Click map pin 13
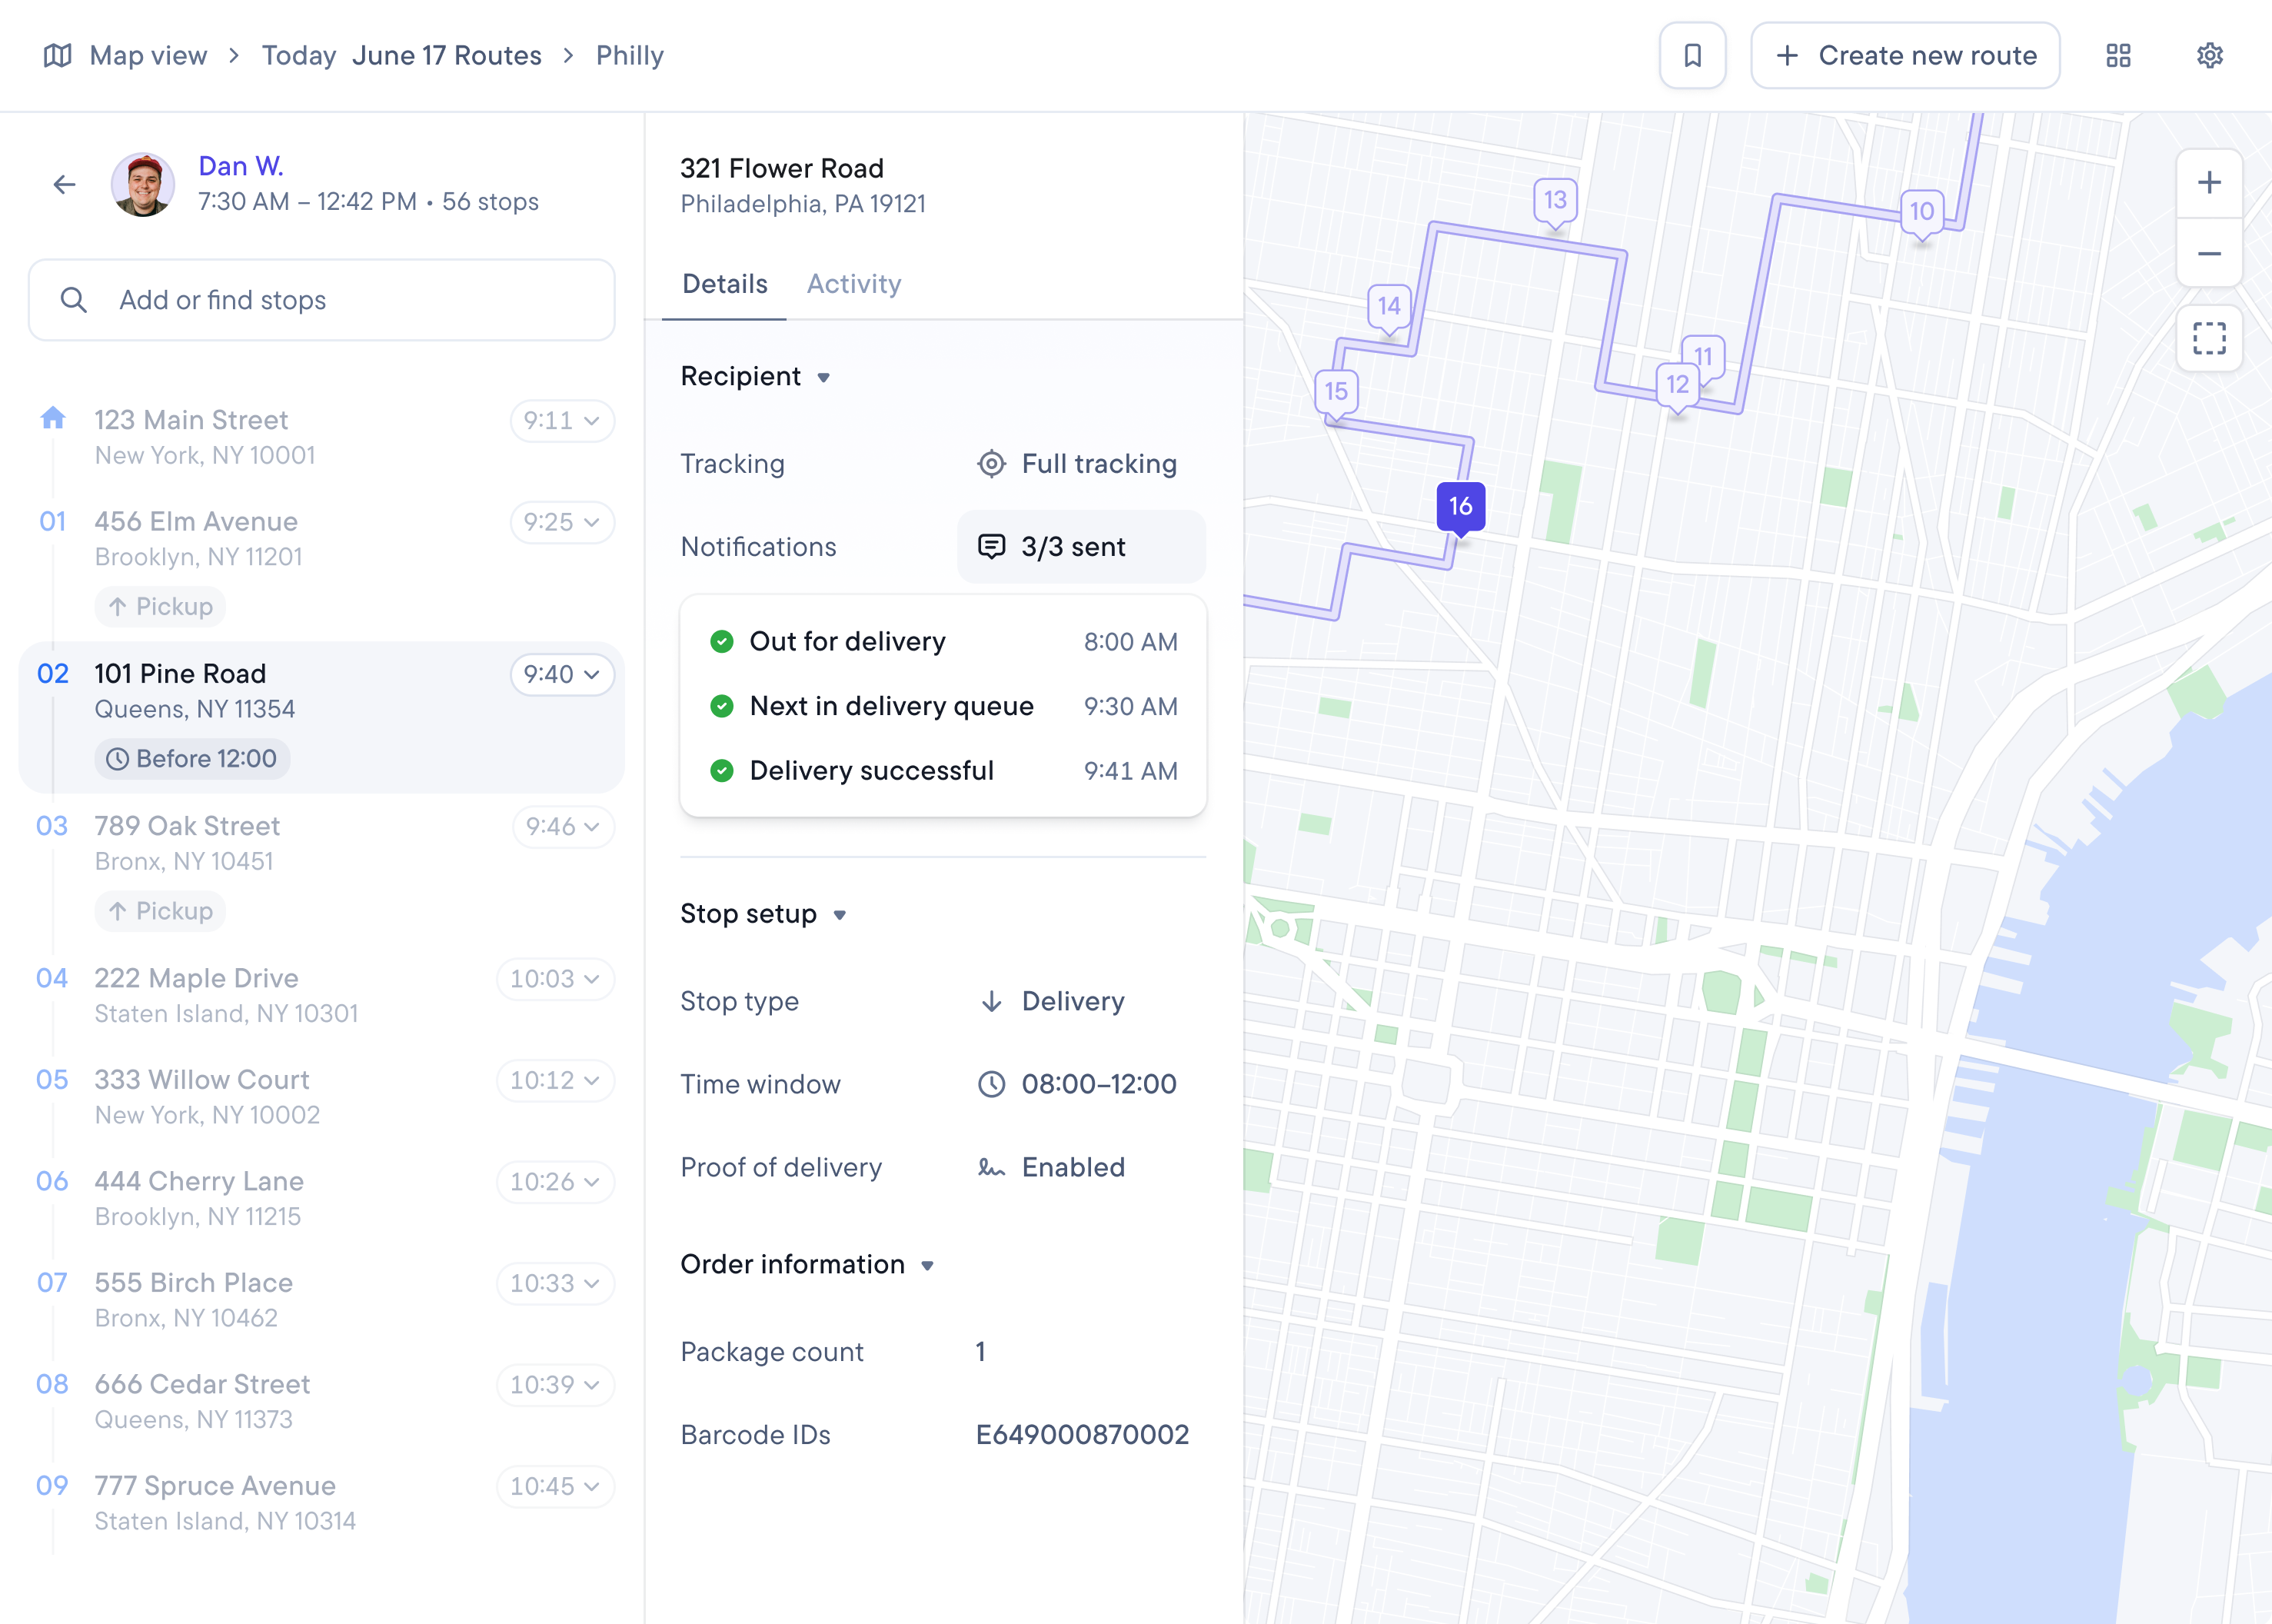The image size is (2272, 1624). [x=1555, y=203]
